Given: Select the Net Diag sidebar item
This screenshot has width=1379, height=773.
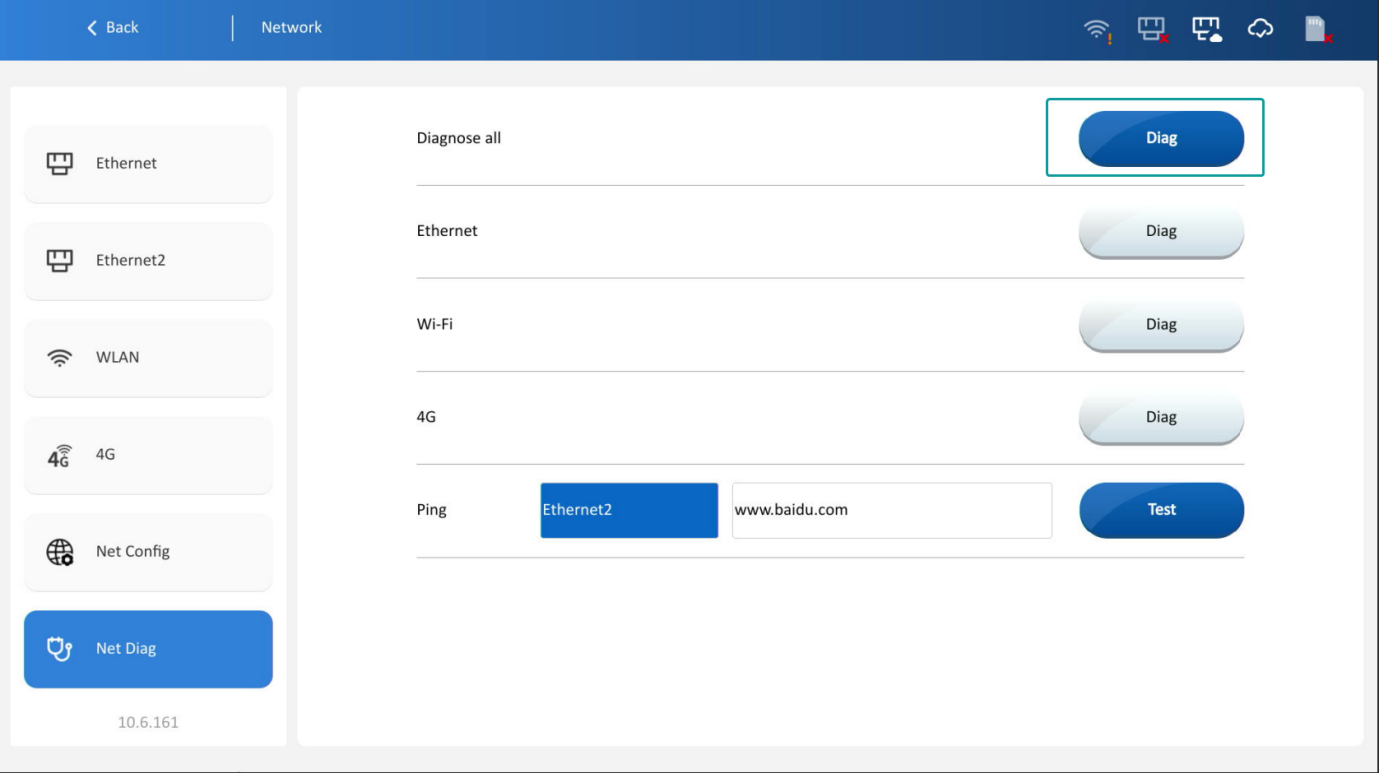Looking at the screenshot, I should click(x=148, y=649).
